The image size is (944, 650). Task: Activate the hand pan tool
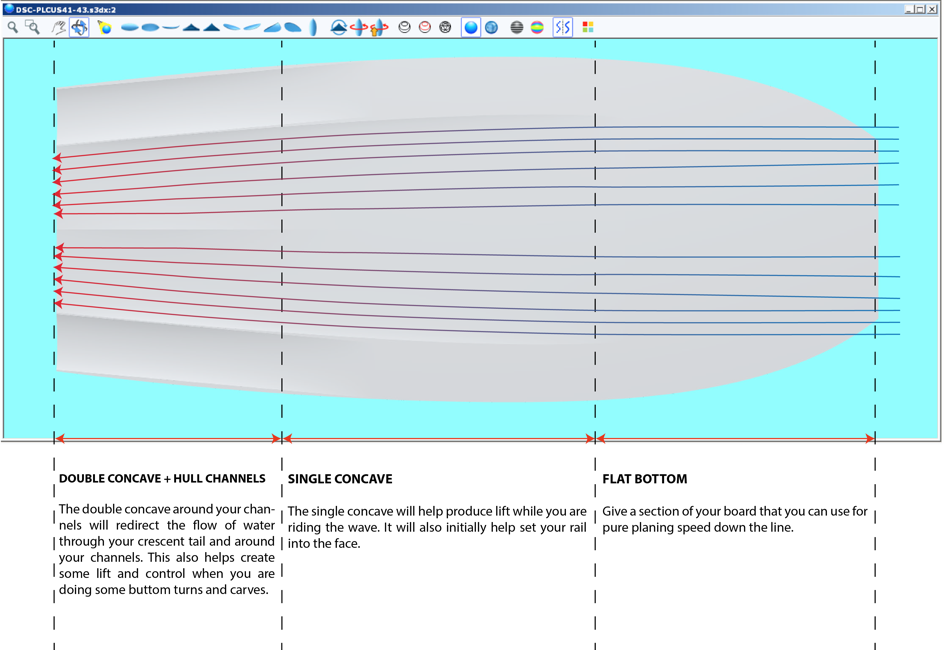click(59, 27)
